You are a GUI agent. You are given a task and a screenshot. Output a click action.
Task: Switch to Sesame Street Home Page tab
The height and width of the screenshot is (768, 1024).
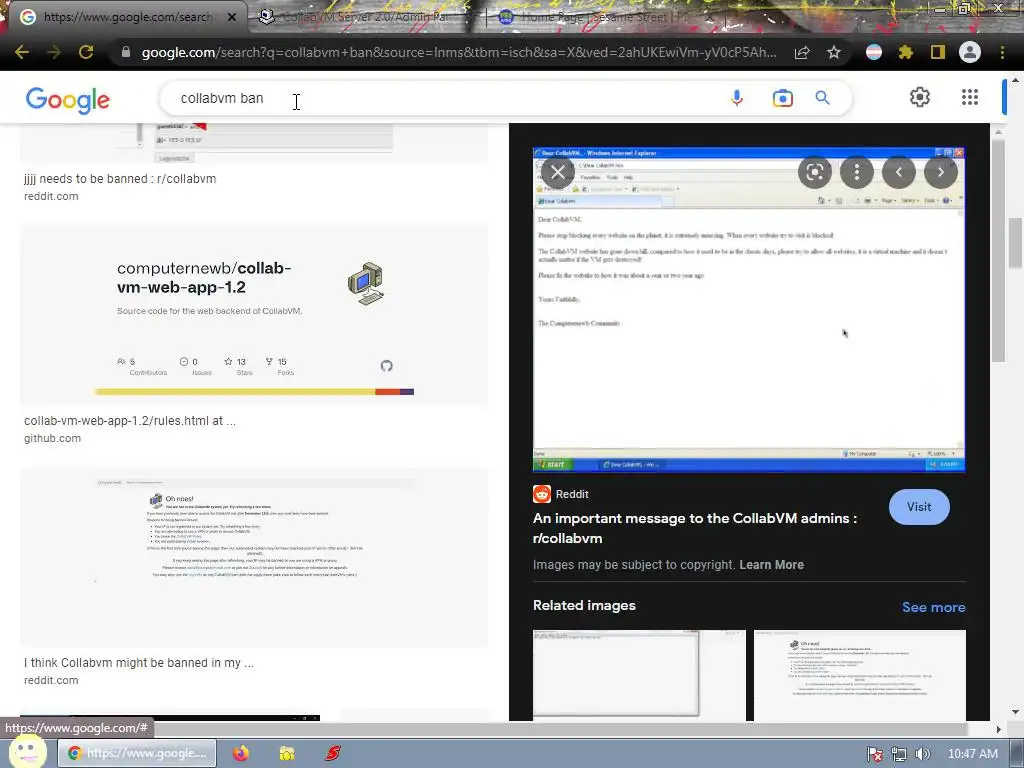(x=598, y=17)
